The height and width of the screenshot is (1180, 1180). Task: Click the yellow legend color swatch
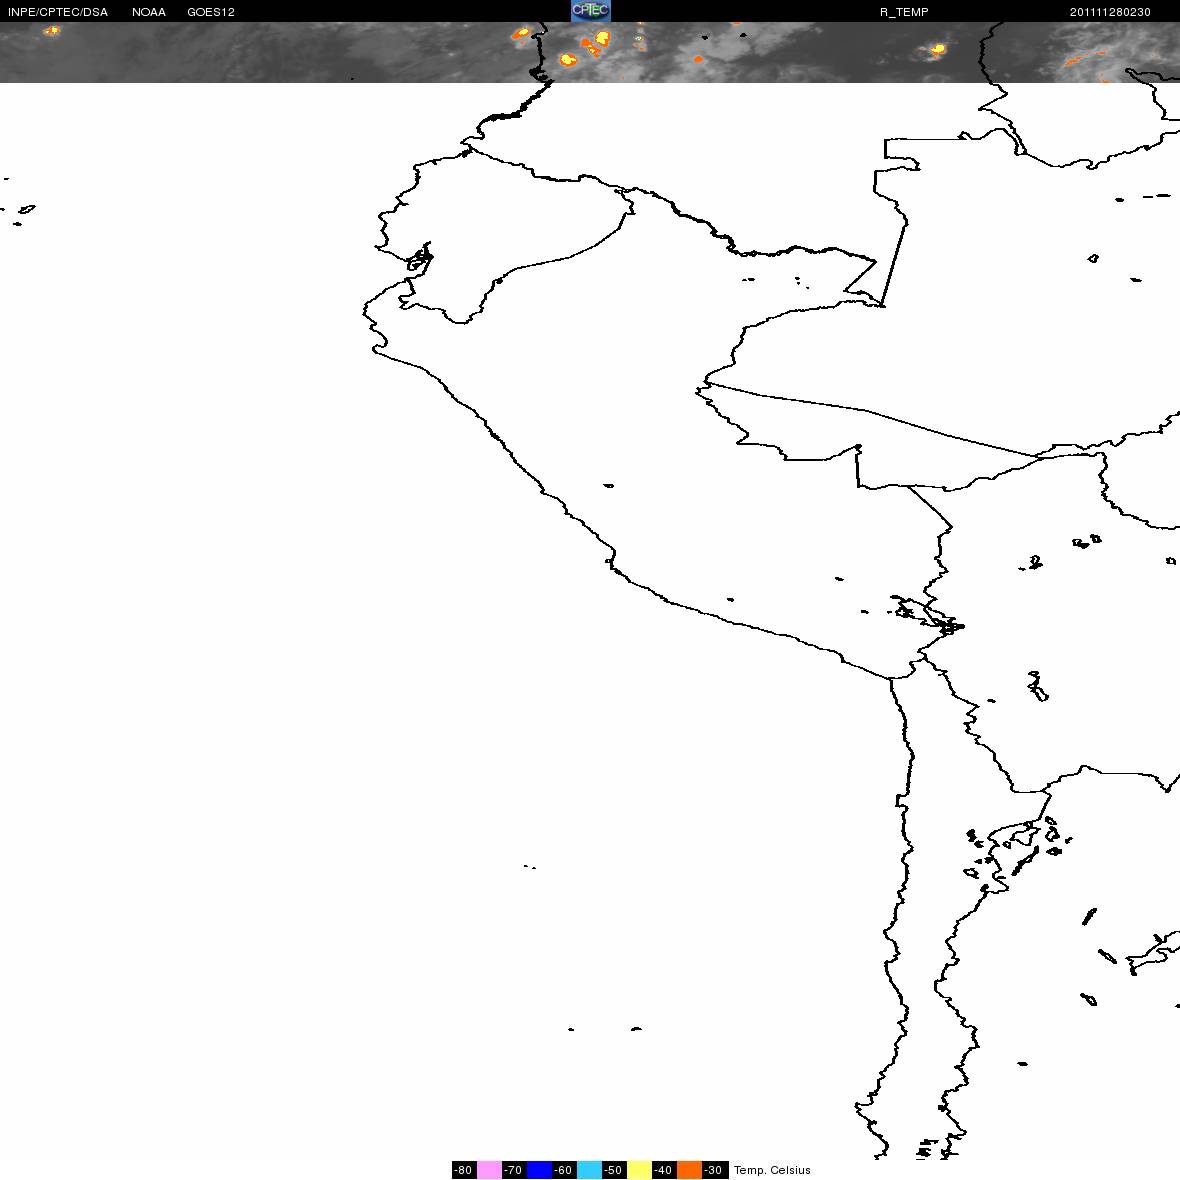(640, 1169)
